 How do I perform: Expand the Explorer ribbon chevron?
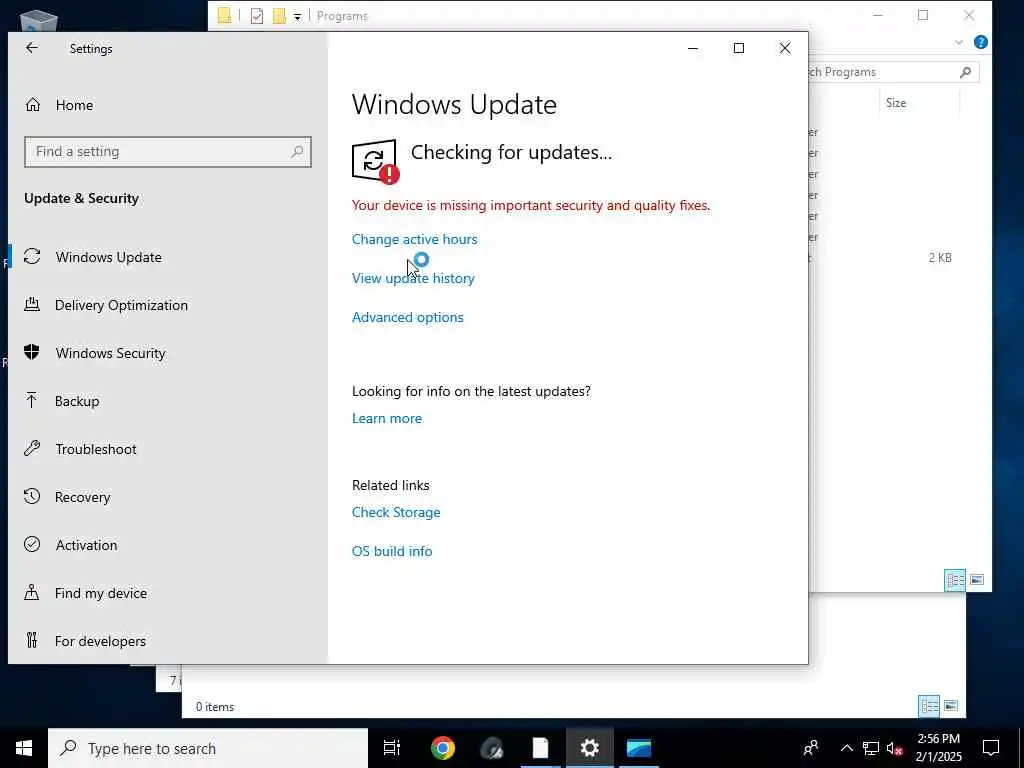958,42
